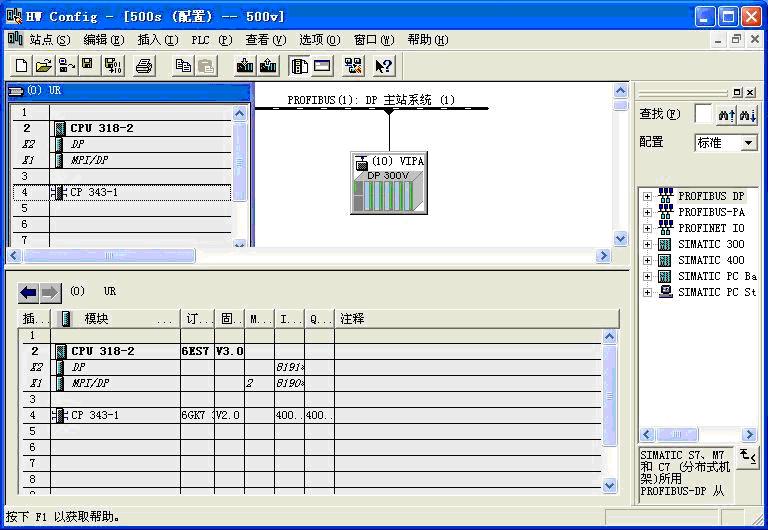
Task: Click the 查找 search input field
Action: pos(703,115)
